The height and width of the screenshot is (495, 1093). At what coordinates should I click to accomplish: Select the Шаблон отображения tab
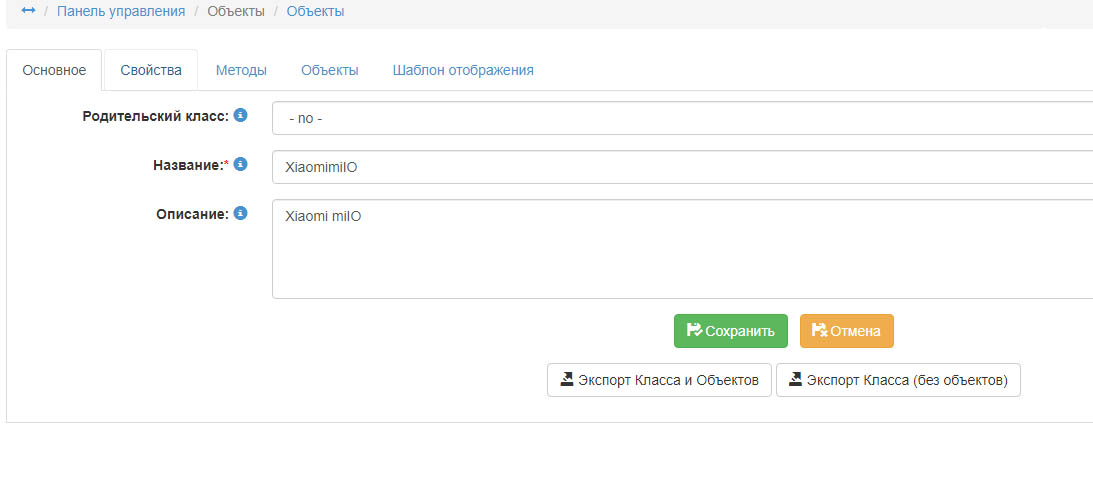pos(463,71)
